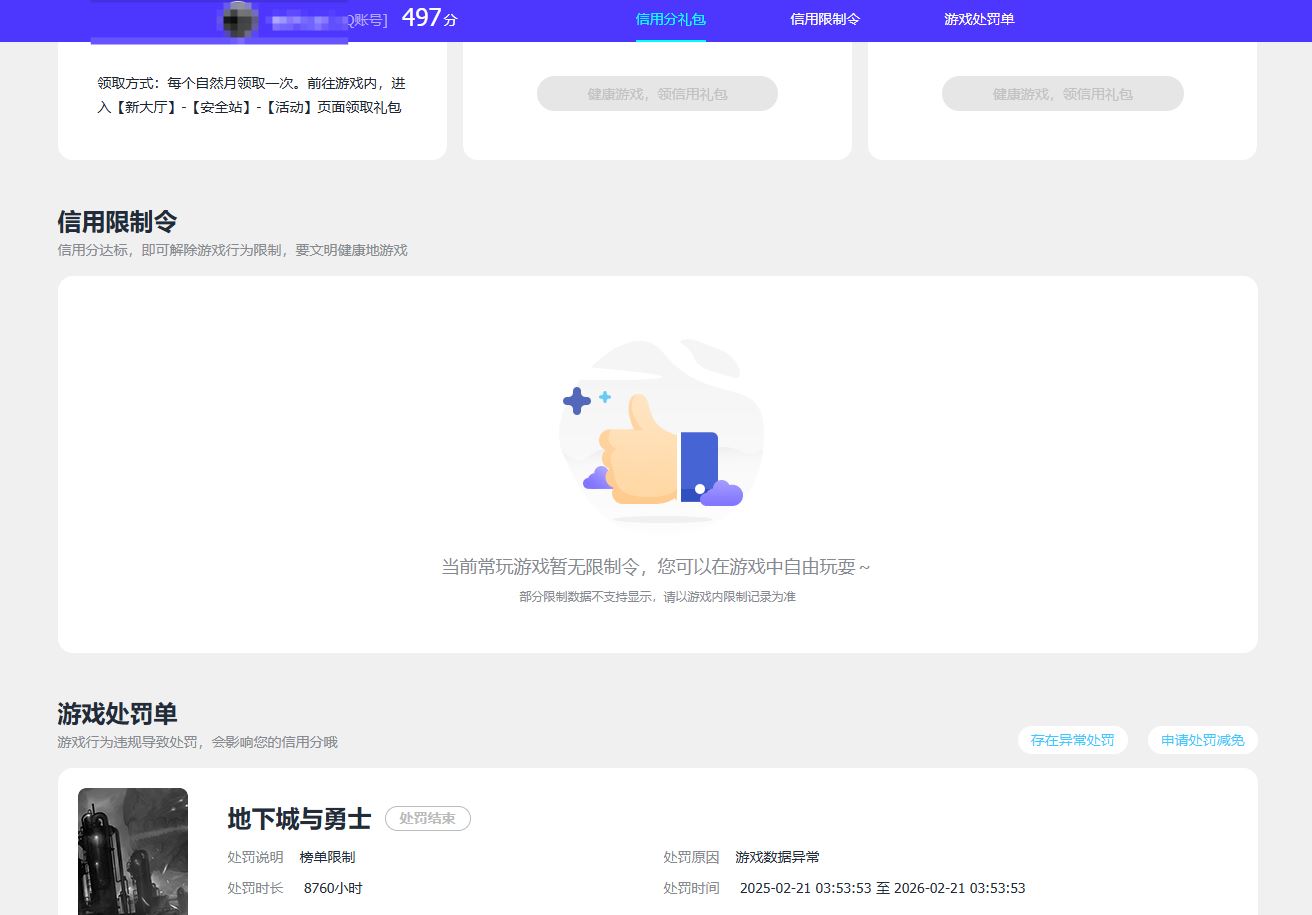Go to the 游戏处罚单 header tab
The height and width of the screenshot is (915, 1312).
point(979,19)
